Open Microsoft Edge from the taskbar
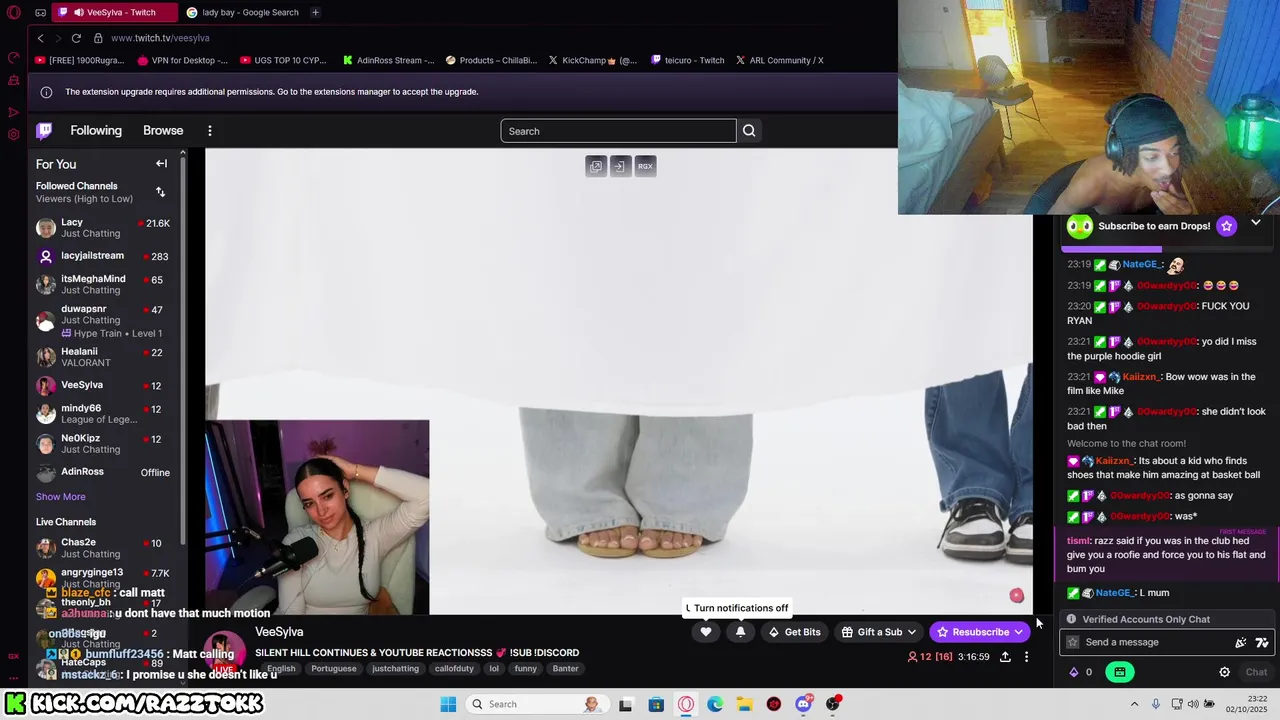 [715, 704]
